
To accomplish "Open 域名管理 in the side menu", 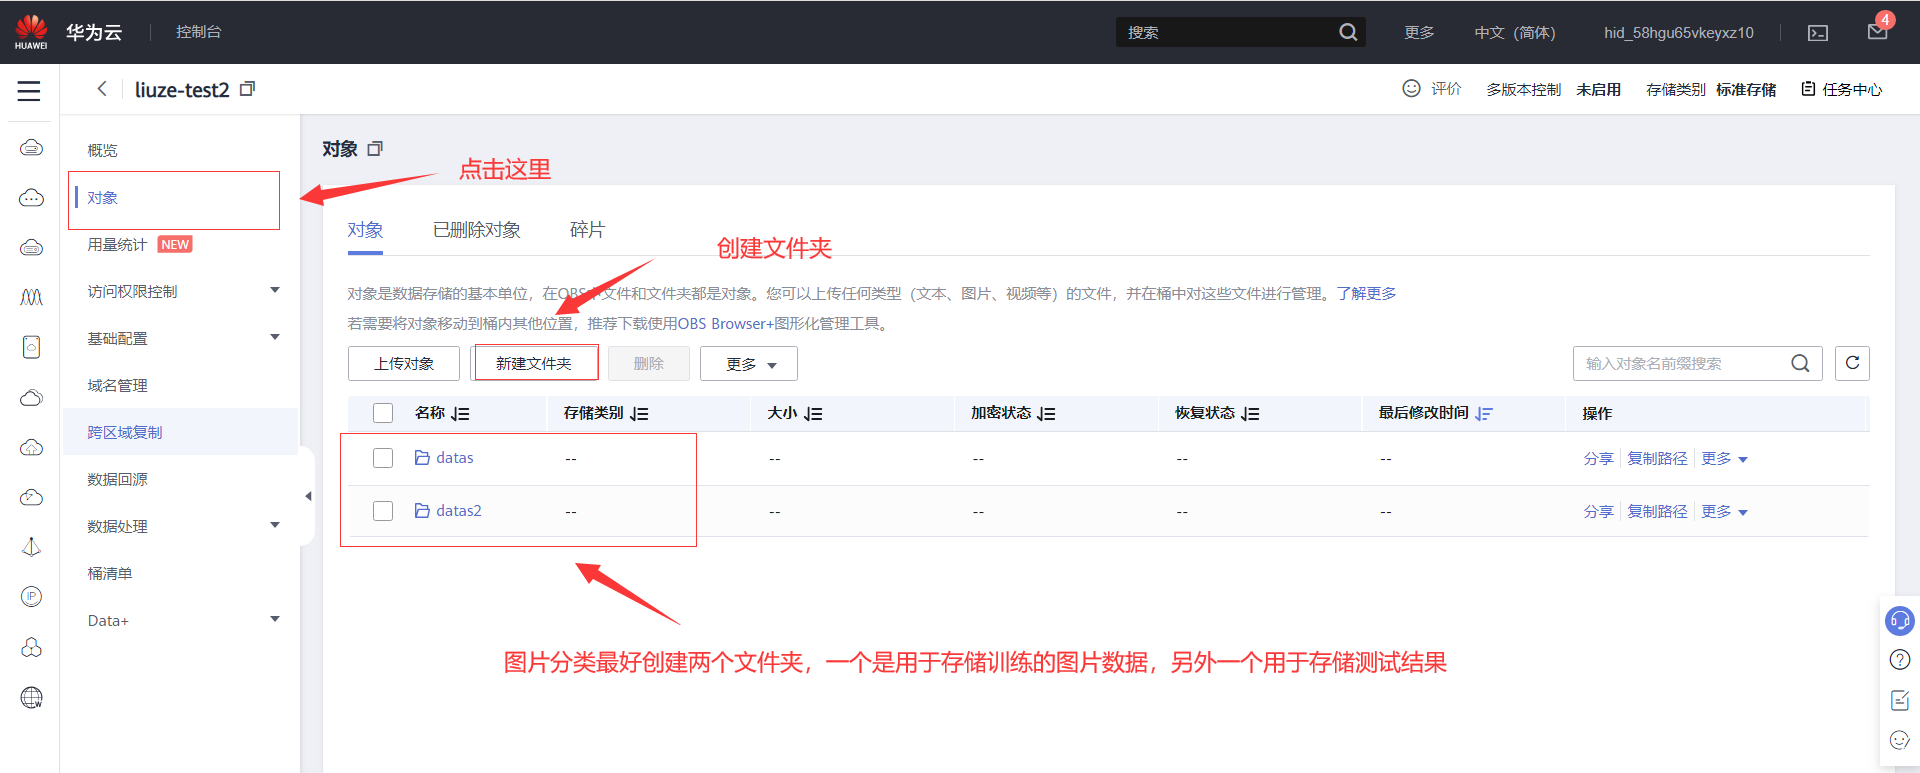I will [117, 385].
